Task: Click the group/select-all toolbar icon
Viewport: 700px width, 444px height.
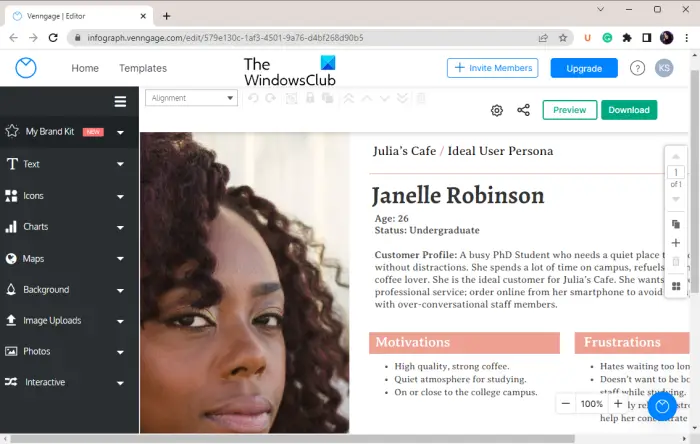Action: point(292,98)
